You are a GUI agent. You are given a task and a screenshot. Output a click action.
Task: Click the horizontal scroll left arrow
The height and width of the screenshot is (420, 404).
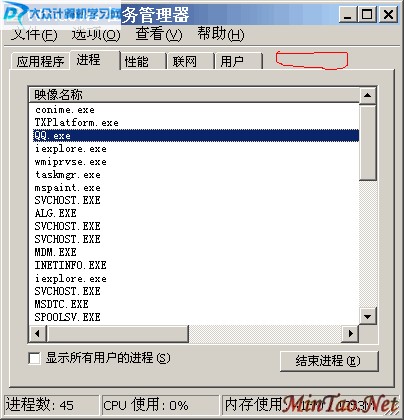pos(37,333)
